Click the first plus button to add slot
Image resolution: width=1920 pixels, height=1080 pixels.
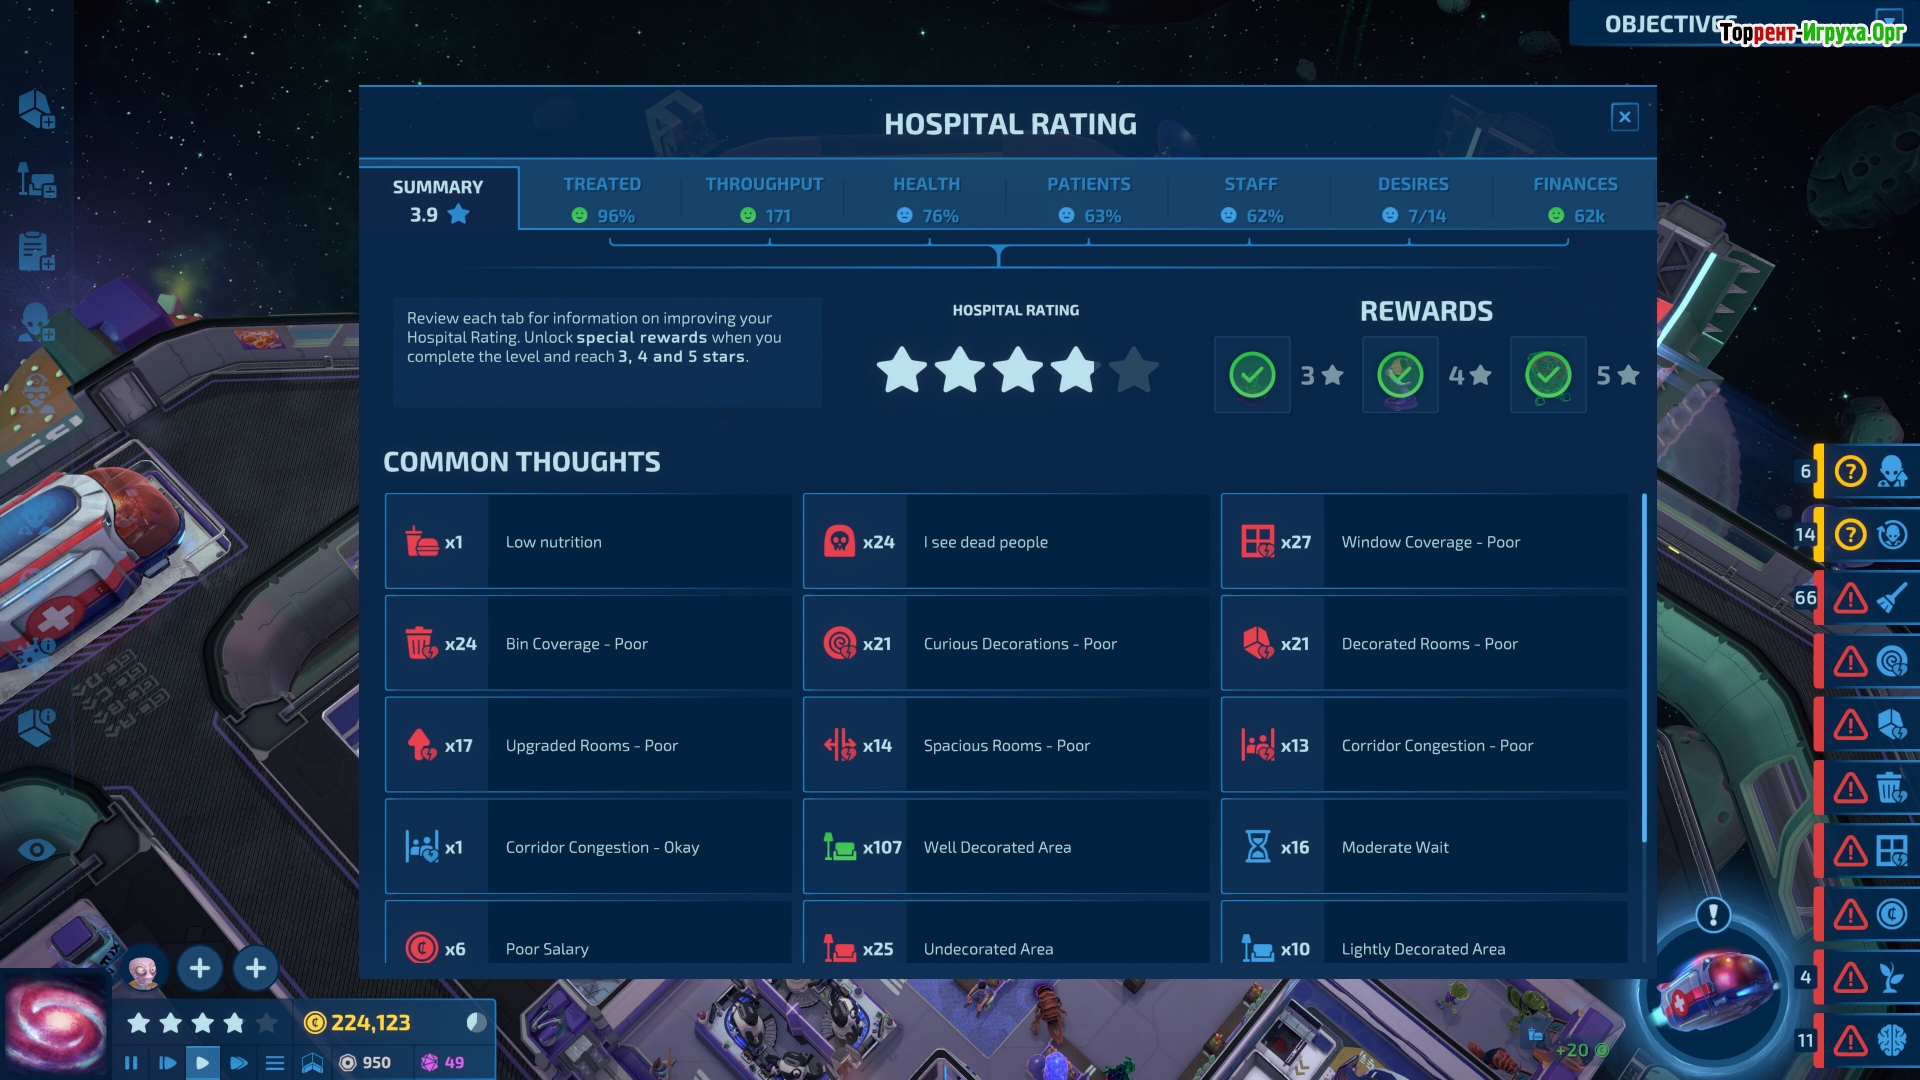[x=200, y=968]
